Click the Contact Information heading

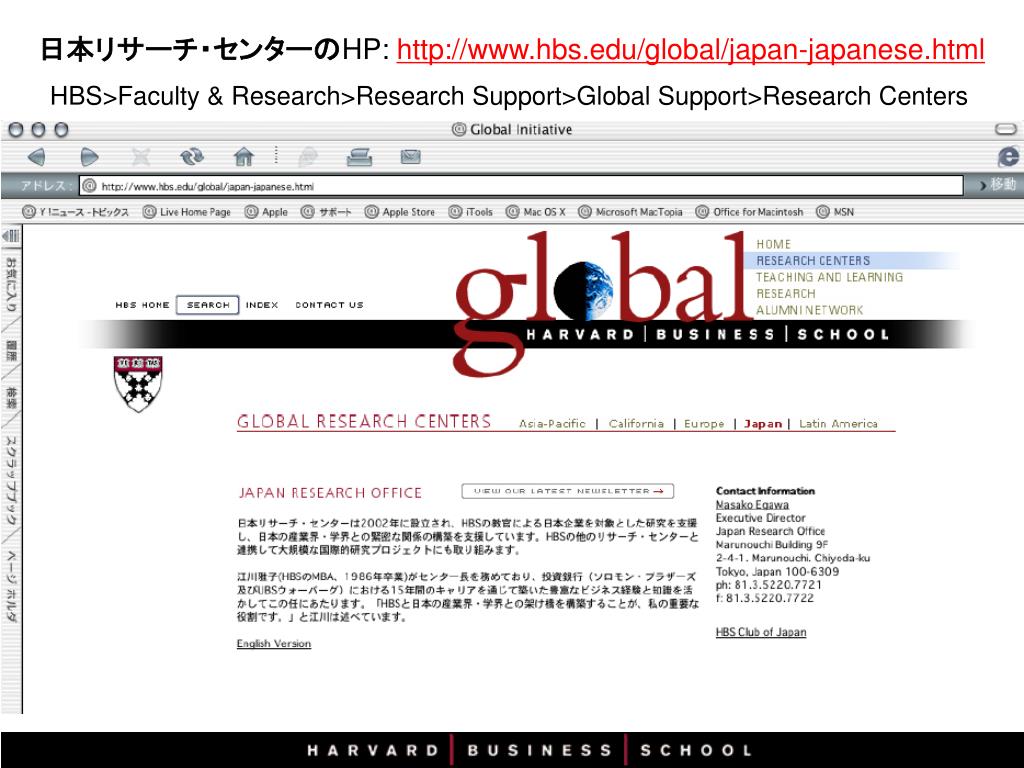(765, 491)
